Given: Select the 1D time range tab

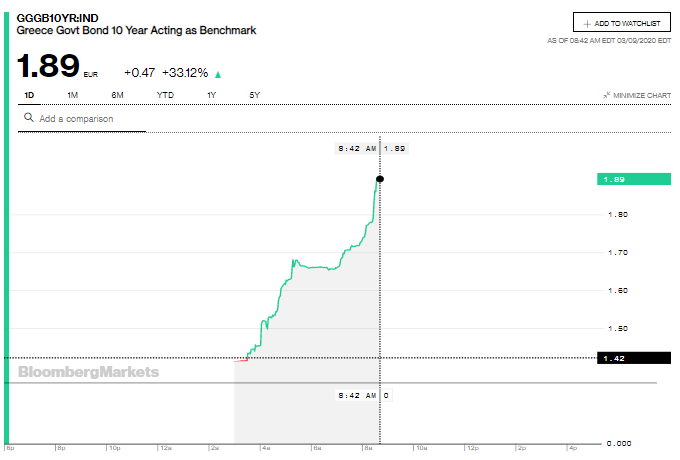Looking at the screenshot, I should 29,95.
